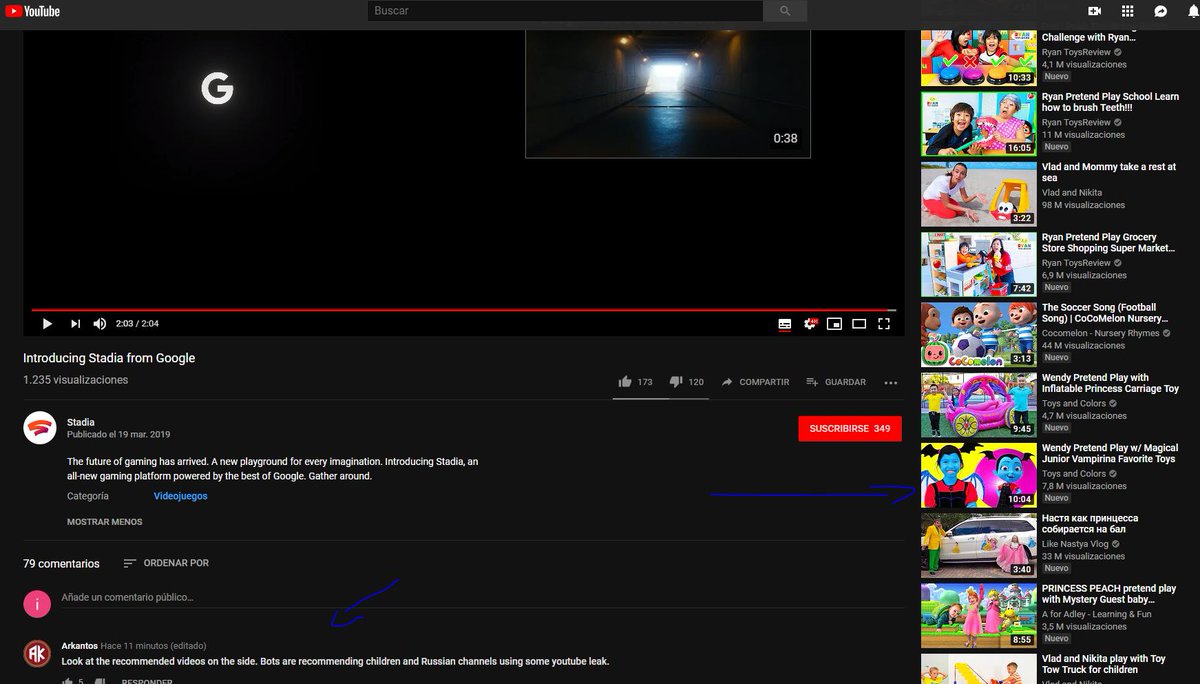Click the add public comment field
Viewport: 1200px width, 684px height.
tap(482, 598)
